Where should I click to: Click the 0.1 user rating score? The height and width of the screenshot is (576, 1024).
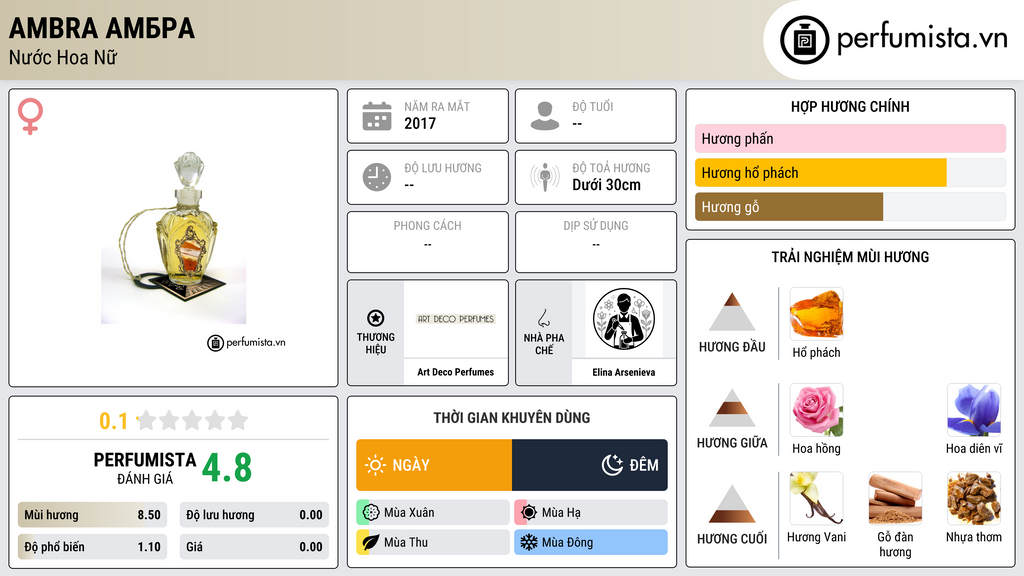point(113,421)
